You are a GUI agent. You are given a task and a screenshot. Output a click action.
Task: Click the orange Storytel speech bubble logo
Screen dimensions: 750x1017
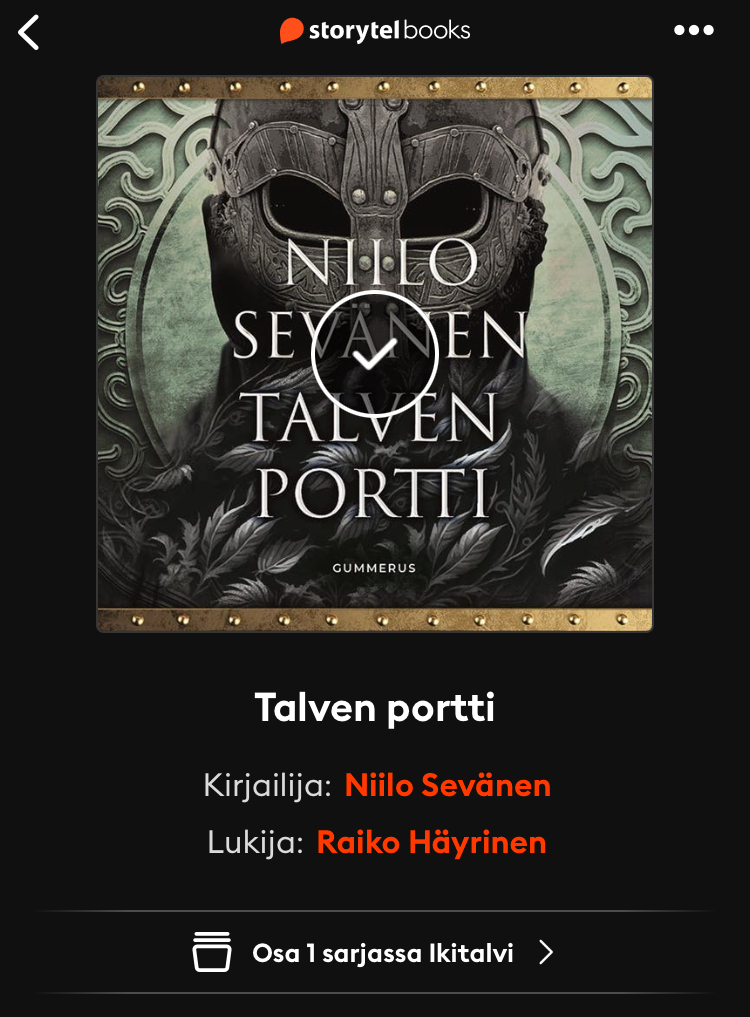tap(291, 30)
